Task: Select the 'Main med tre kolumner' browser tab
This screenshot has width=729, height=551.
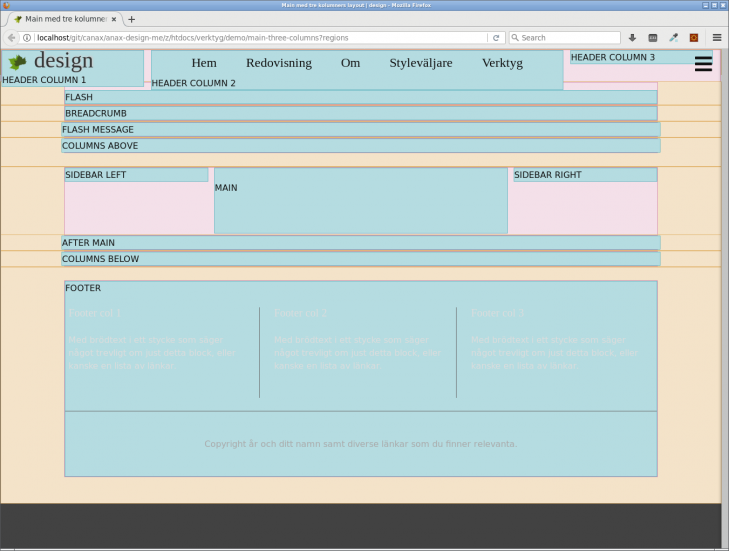Action: click(x=65, y=19)
